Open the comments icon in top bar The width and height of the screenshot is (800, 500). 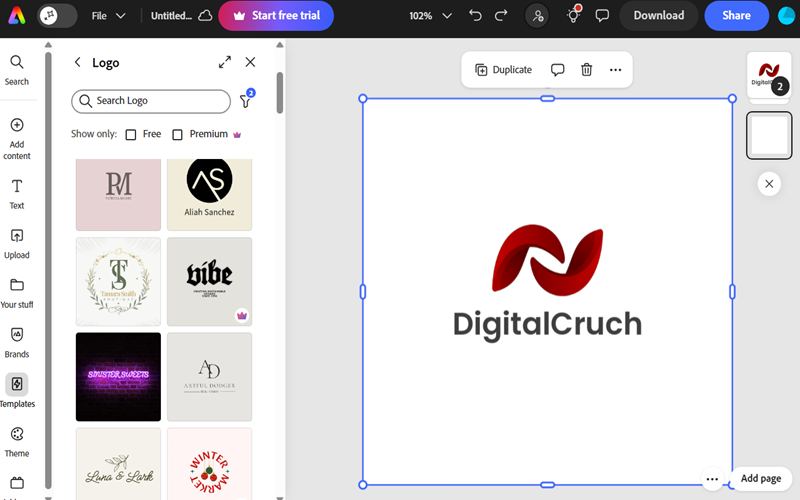pyautogui.click(x=602, y=16)
